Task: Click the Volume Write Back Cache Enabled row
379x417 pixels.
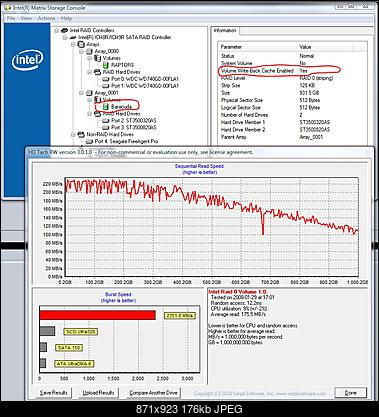Action: (x=293, y=71)
